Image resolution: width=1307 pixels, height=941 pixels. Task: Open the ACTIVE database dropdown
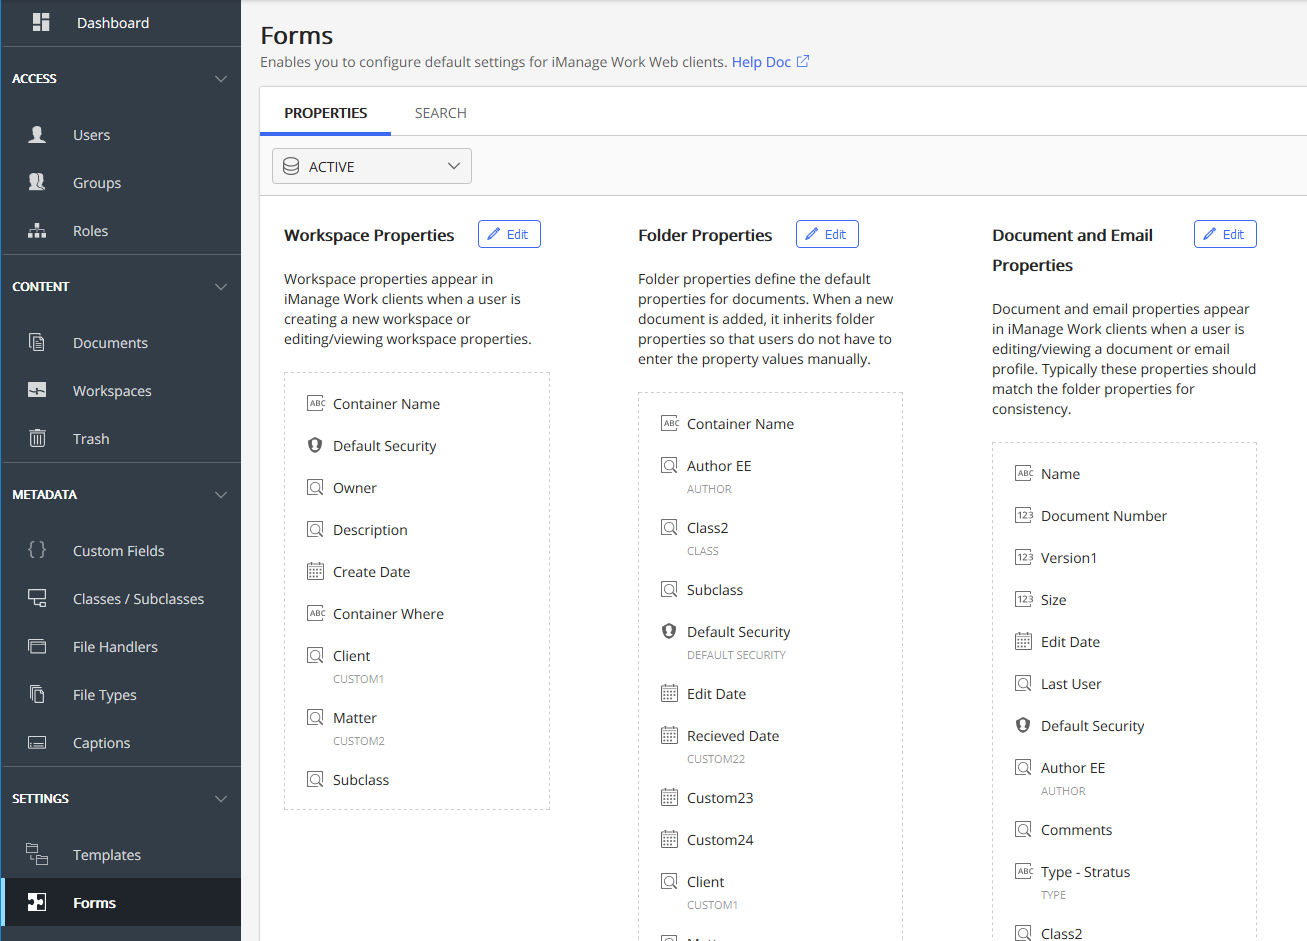click(x=371, y=166)
